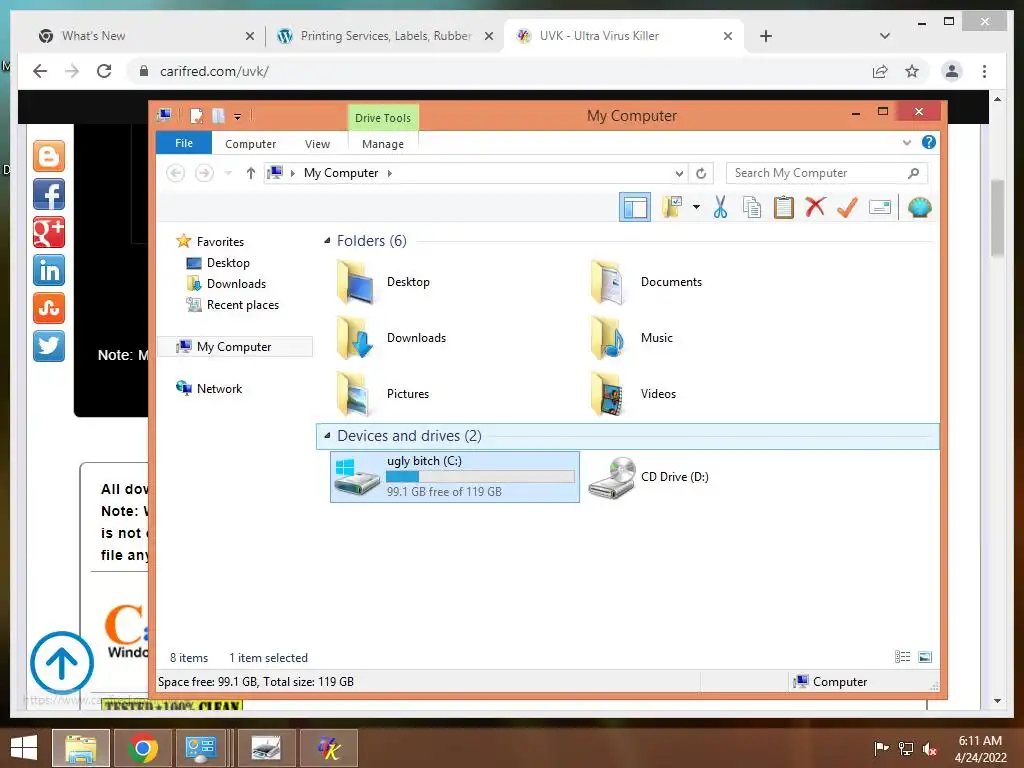Click the Copy icon in explorer toolbar
Screen dimensions: 1024x768
[752, 208]
